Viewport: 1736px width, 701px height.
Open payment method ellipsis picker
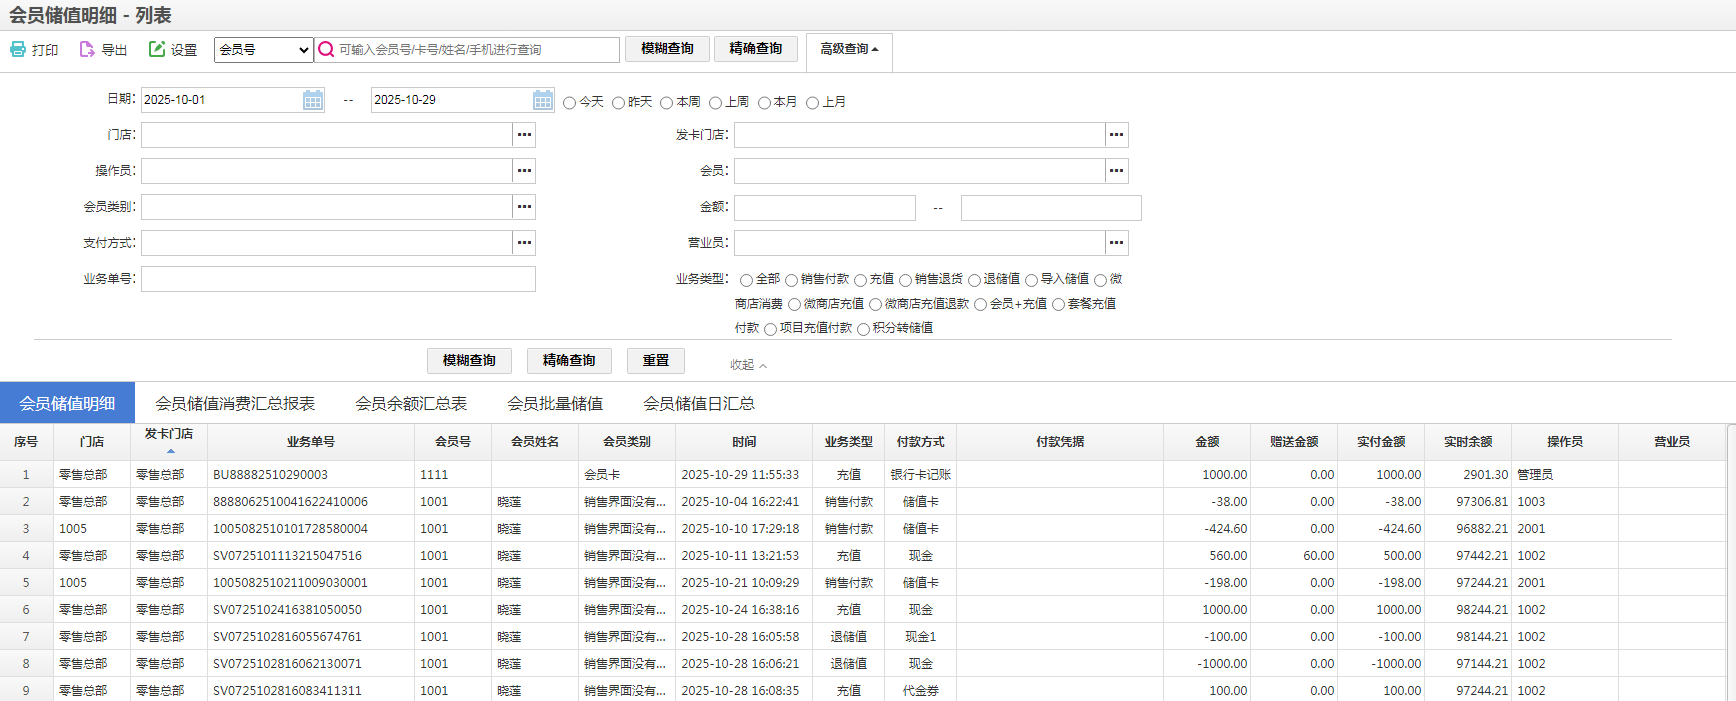[x=524, y=243]
